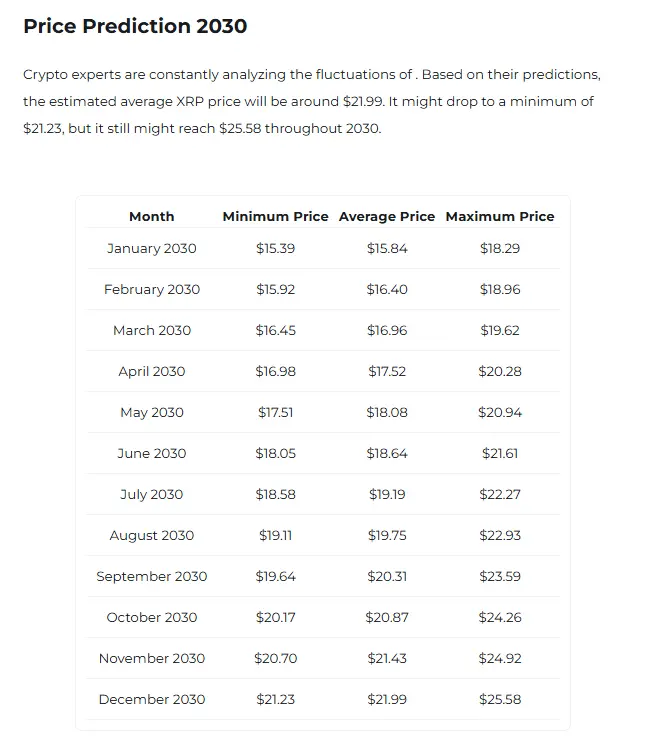Click the $21.99 value in the paragraph
666x747 pixels.
[x=363, y=101]
